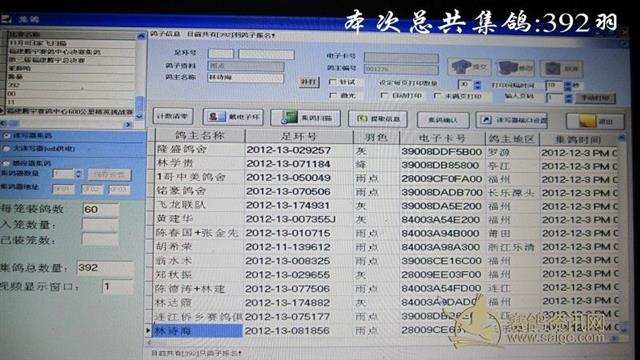640x360 pixels.
Task: Click the rightmost cancel icon button
Action: [x=562, y=69]
